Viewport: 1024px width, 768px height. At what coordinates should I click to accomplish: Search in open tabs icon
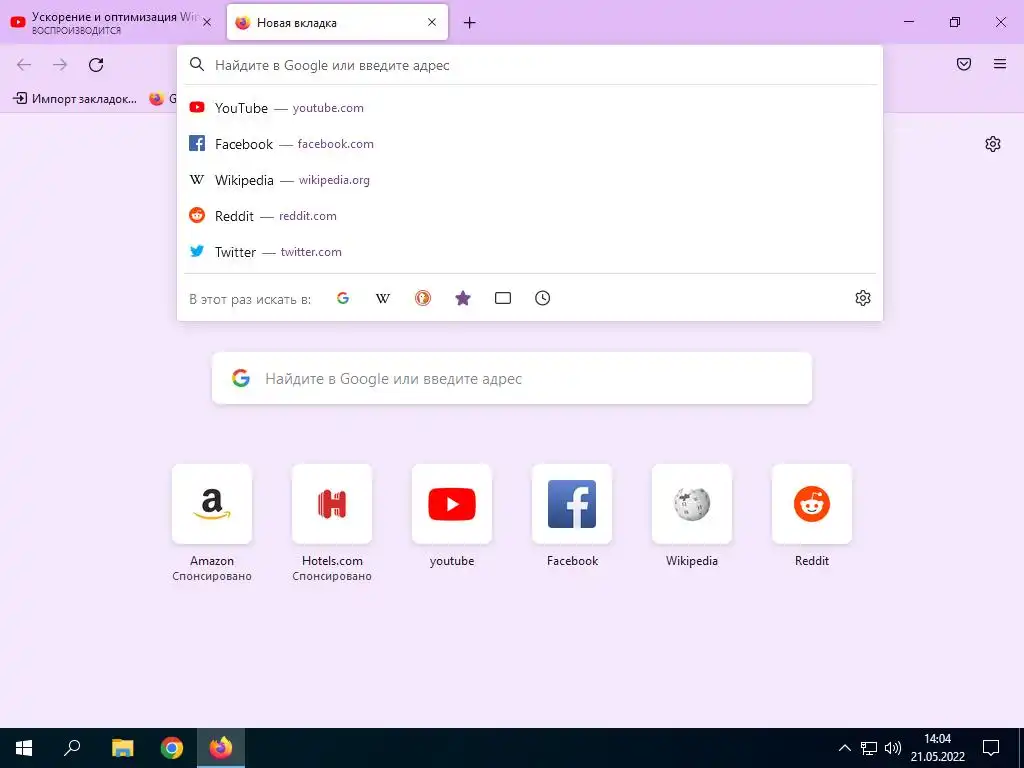tap(503, 298)
